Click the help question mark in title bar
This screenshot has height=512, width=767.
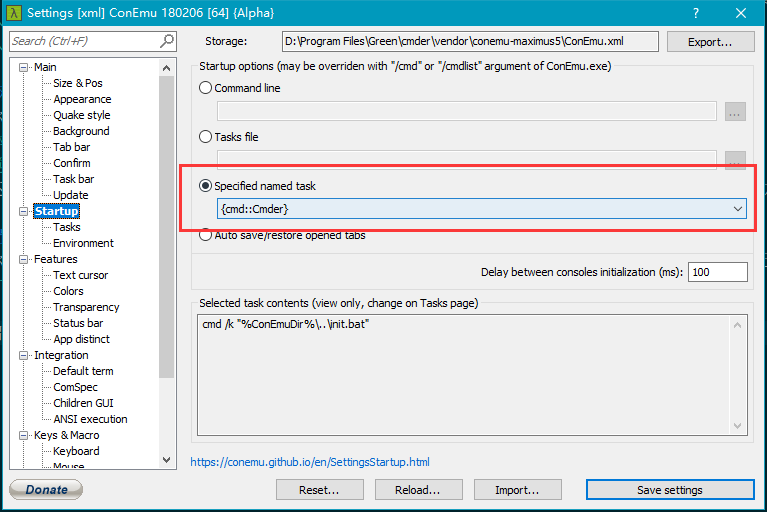coord(696,13)
